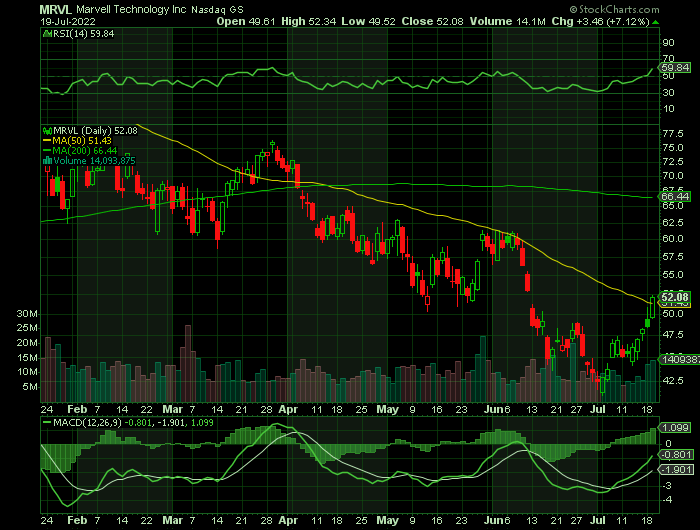Image resolution: width=700 pixels, height=530 pixels.
Task: Click the Jul label on the MACD date axis
Action: coord(598,521)
